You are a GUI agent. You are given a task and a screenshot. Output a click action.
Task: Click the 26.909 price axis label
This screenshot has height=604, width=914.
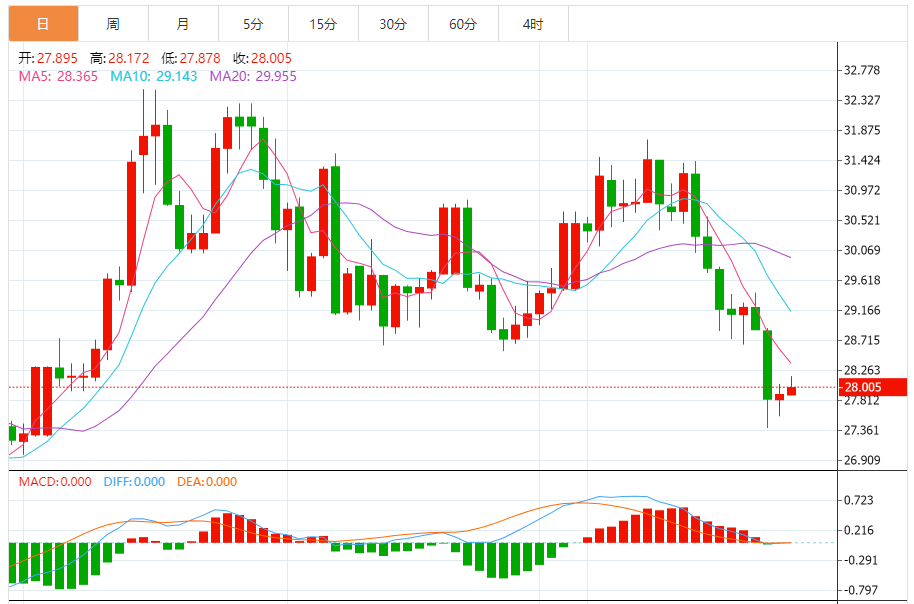862,460
